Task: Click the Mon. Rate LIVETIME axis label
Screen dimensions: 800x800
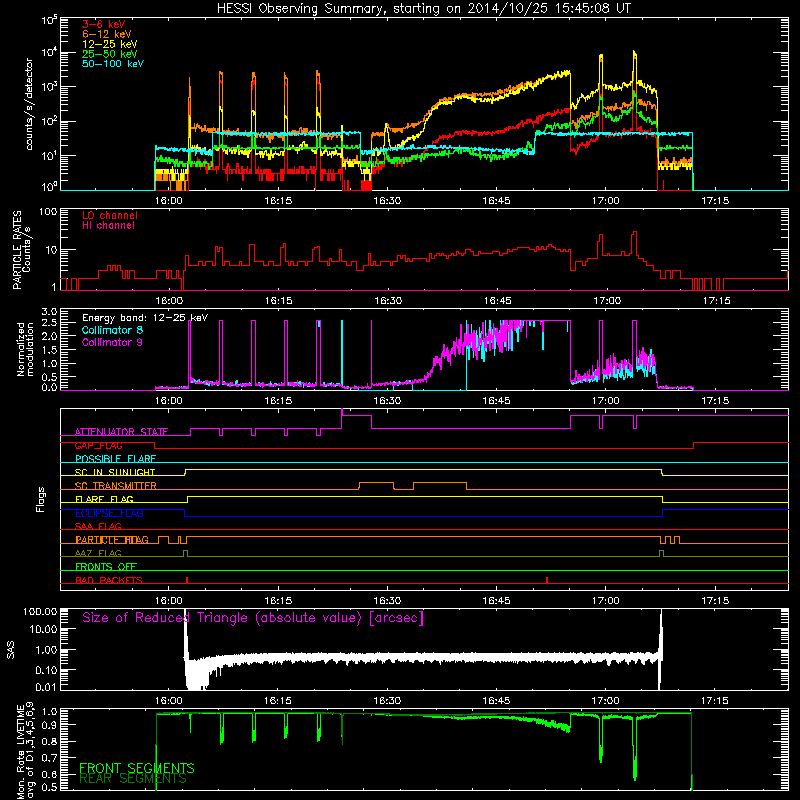Action: 25,752
